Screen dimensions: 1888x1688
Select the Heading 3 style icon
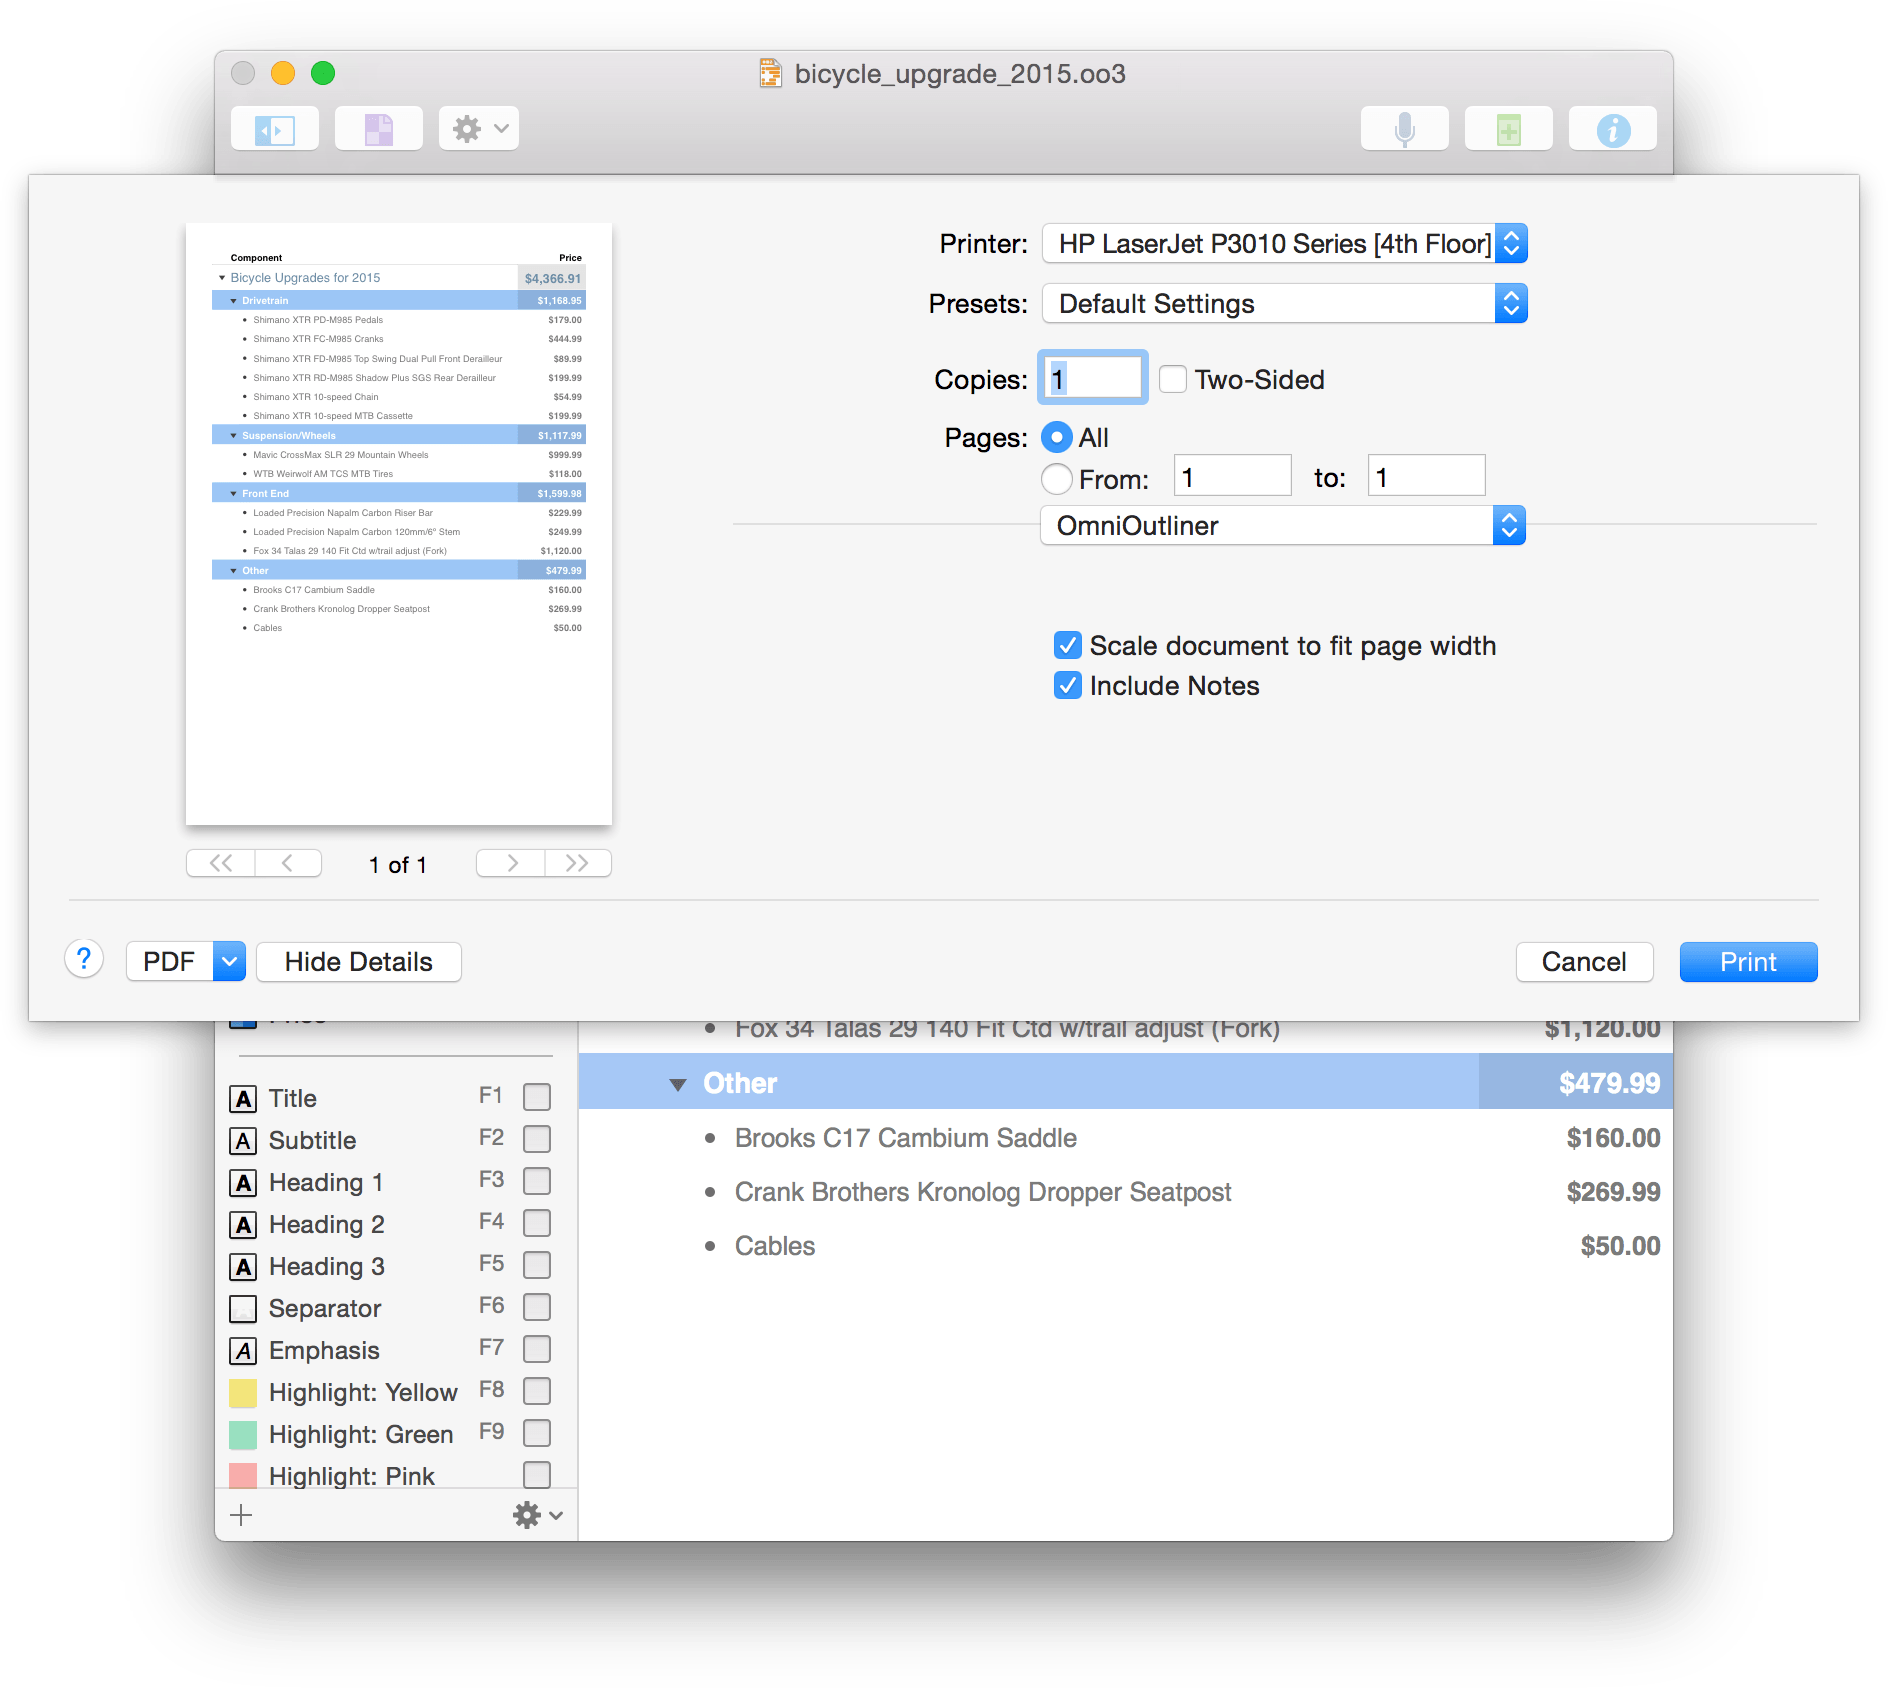tap(243, 1266)
